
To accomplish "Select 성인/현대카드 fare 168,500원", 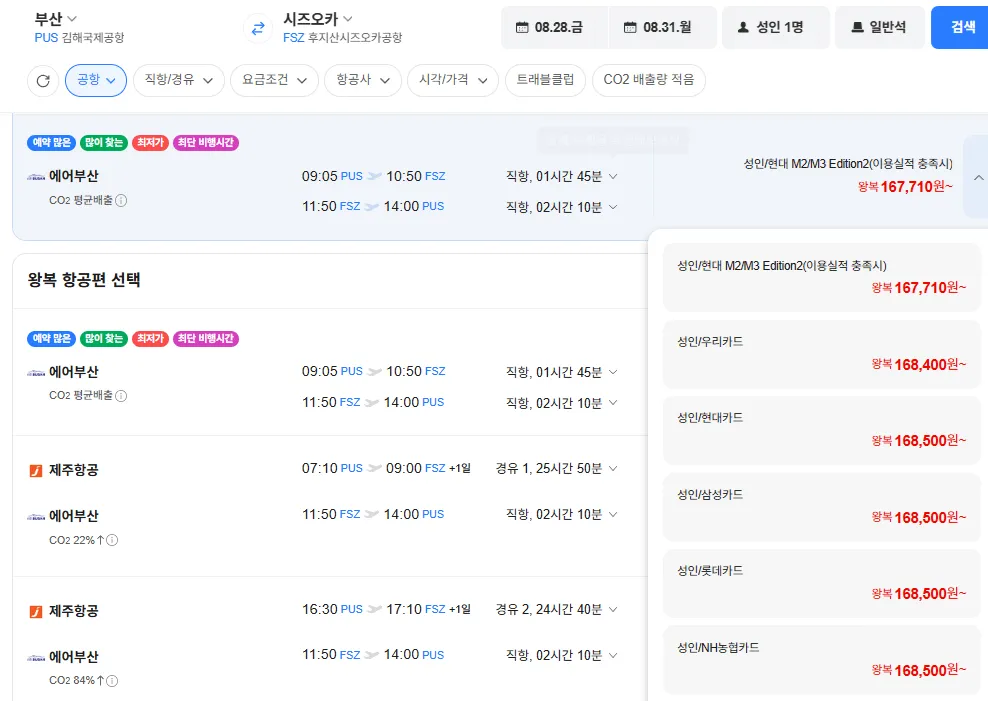I will (822, 430).
